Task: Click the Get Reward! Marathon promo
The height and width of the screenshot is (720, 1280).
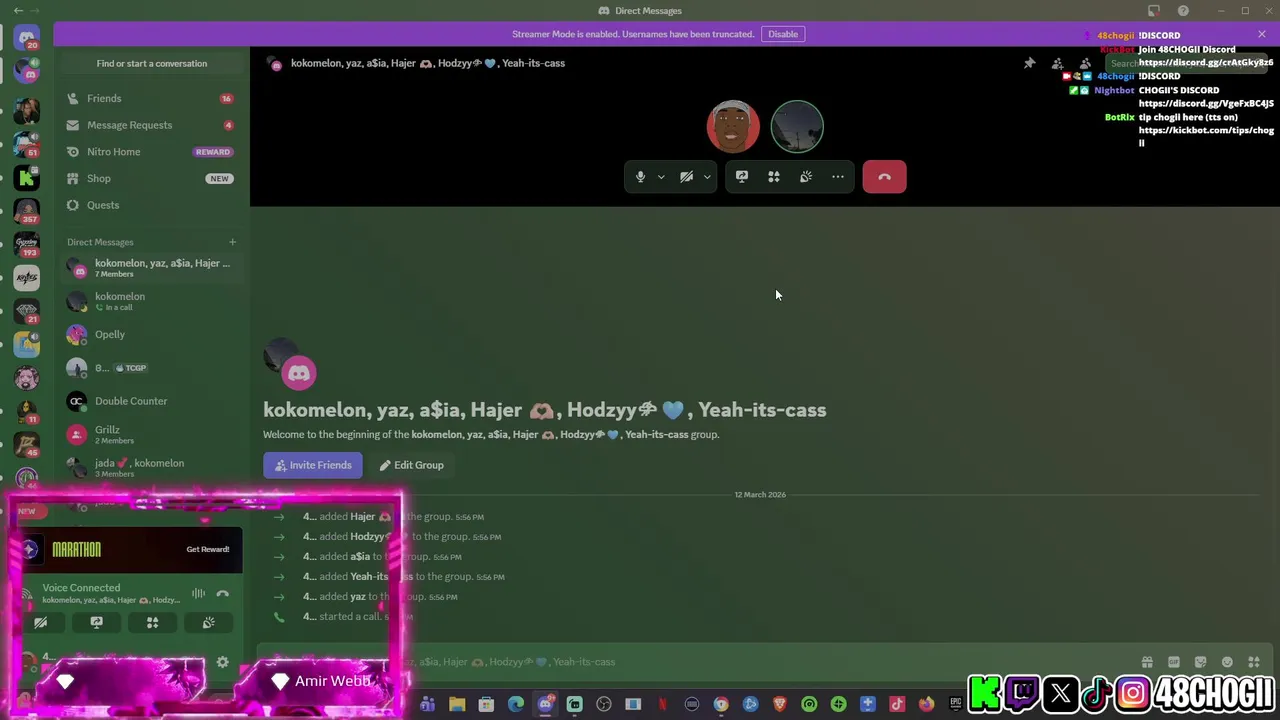Action: coord(207,549)
